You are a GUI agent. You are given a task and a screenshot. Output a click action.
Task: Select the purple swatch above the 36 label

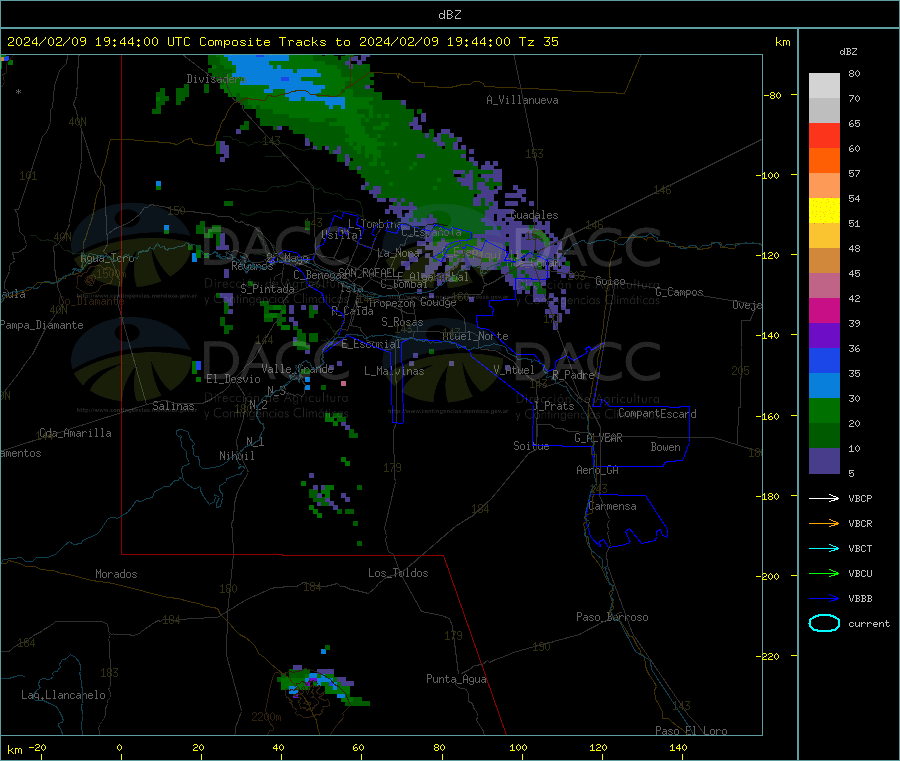pos(824,336)
